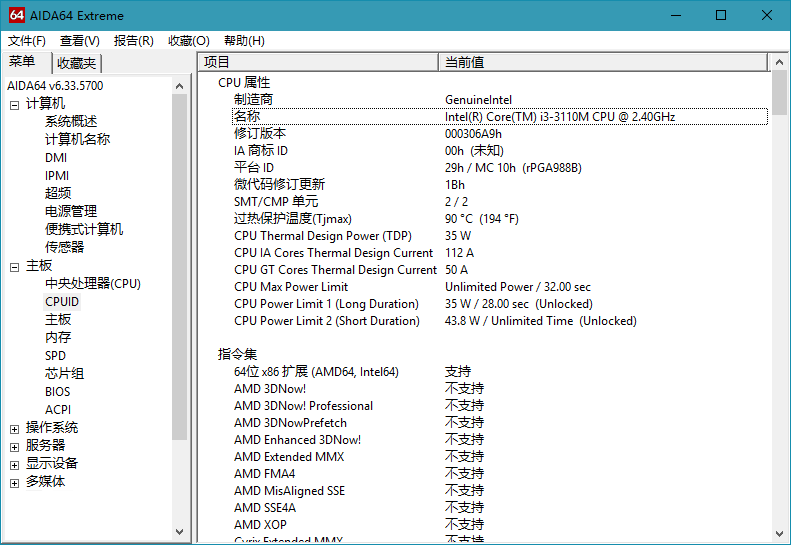
Task: Click details list scroll down arrow
Action: pyautogui.click(x=779, y=533)
